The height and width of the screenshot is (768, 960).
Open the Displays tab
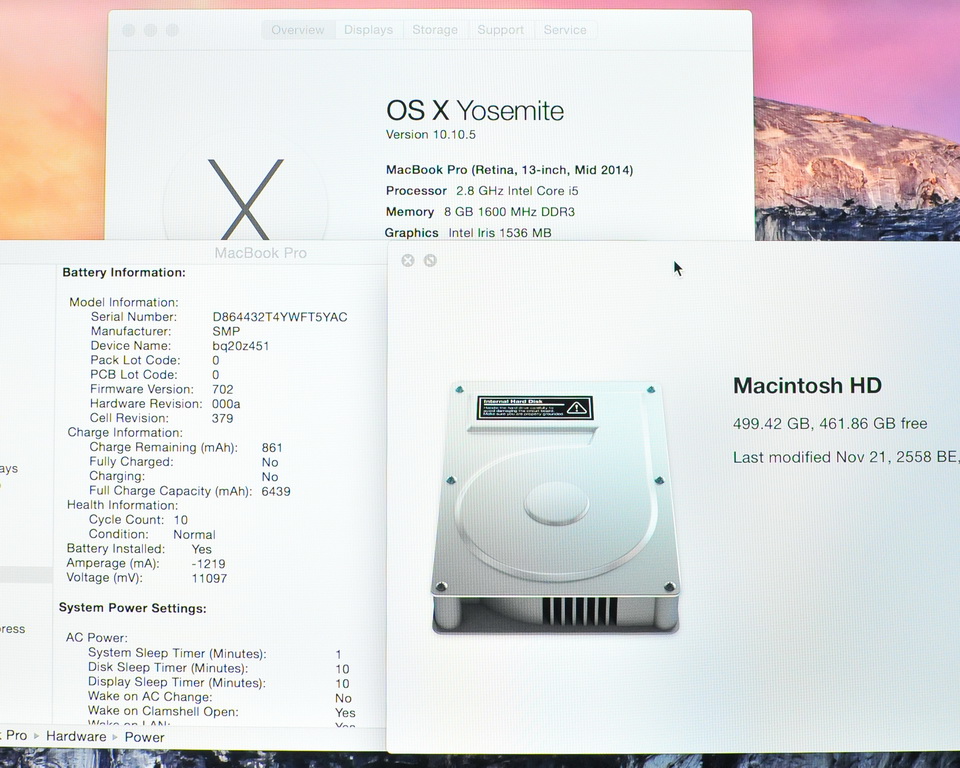pyautogui.click(x=369, y=30)
